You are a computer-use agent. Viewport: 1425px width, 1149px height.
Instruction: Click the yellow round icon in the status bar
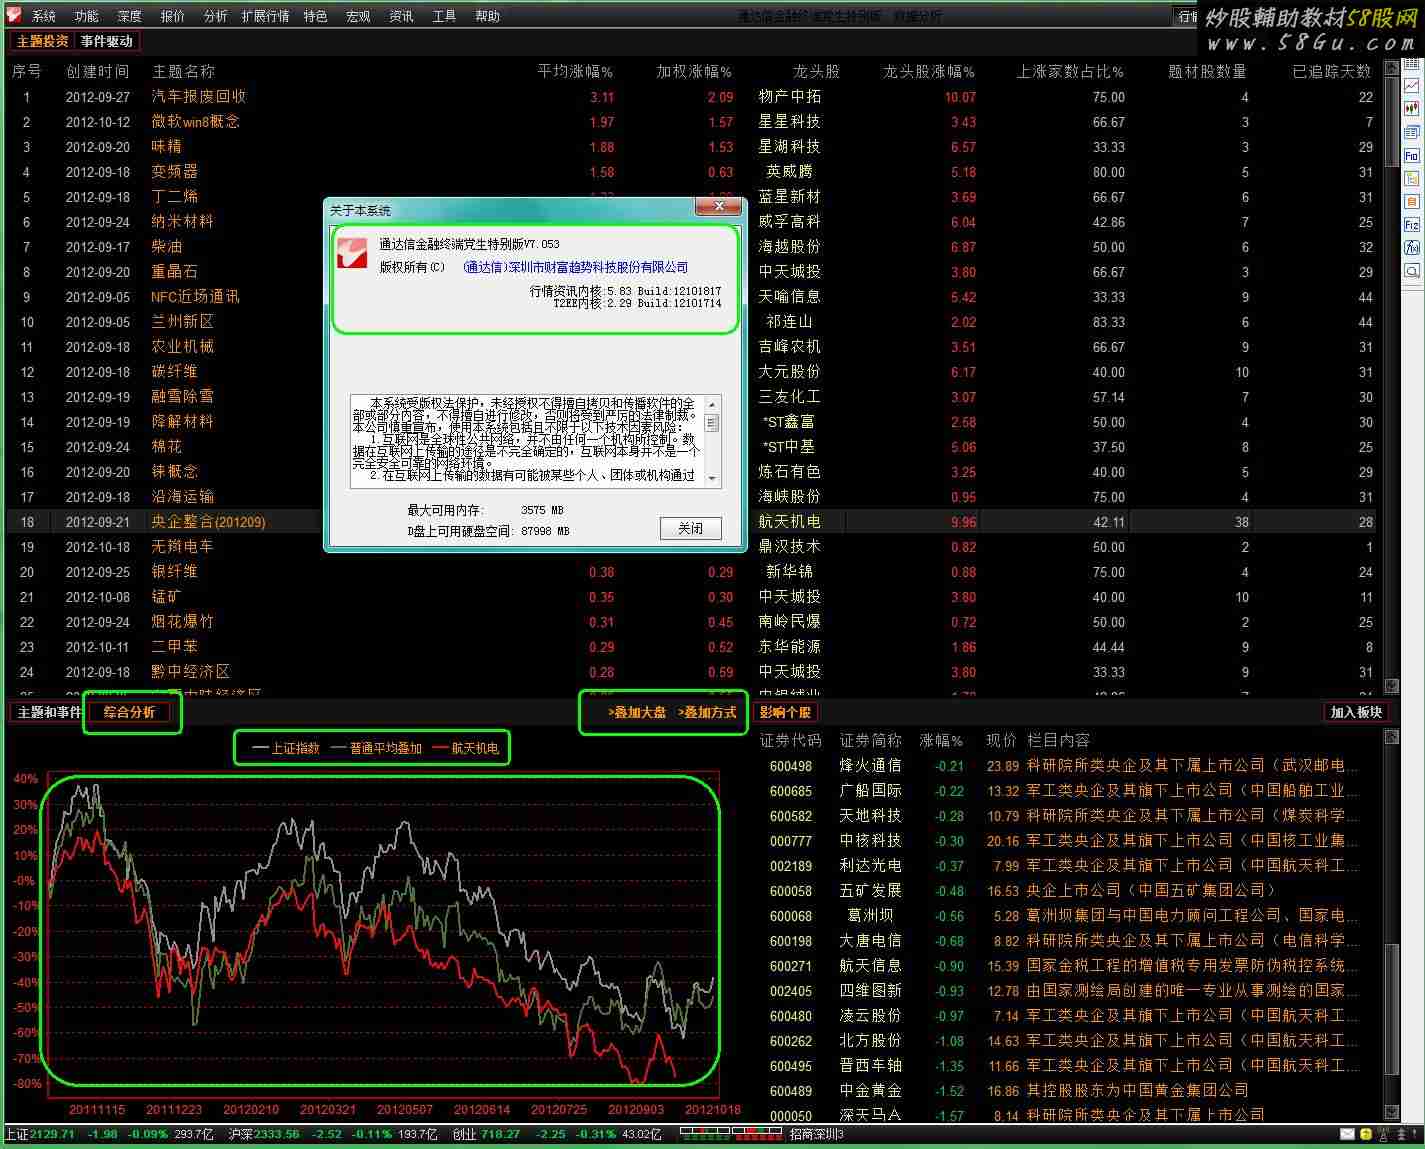click(1366, 1134)
